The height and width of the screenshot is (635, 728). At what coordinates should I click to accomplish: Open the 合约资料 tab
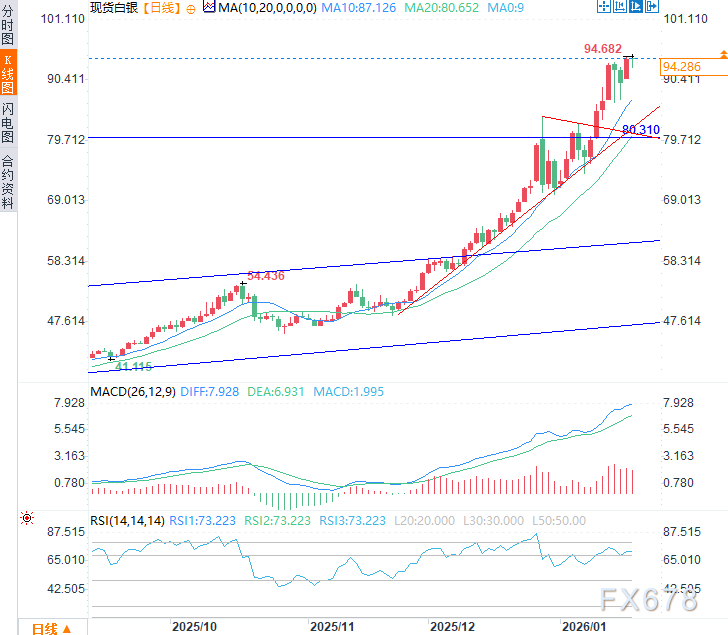(8, 181)
